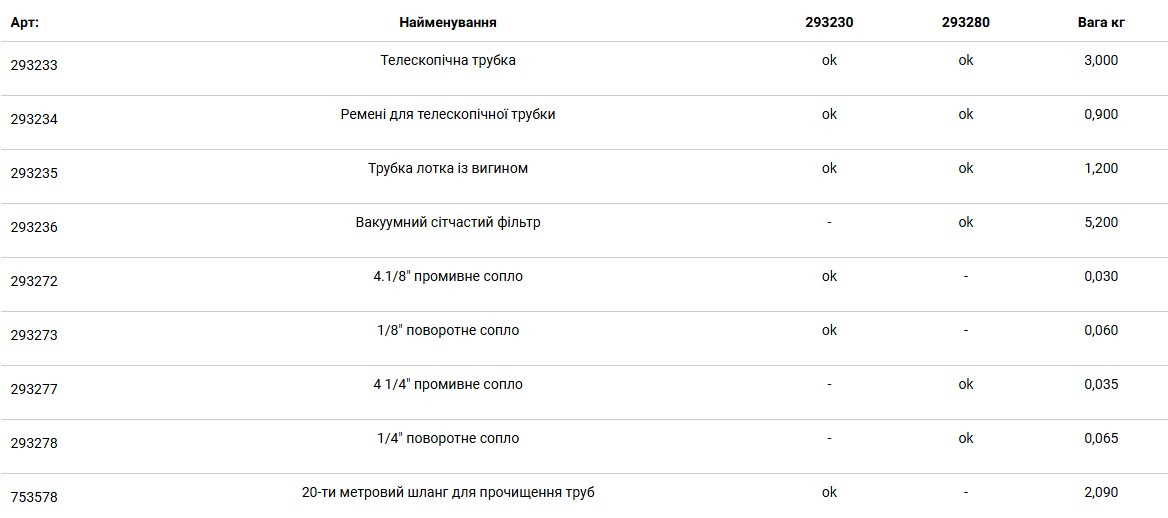Click article number 293278
This screenshot has width=1168, height=518.
pos(34,443)
